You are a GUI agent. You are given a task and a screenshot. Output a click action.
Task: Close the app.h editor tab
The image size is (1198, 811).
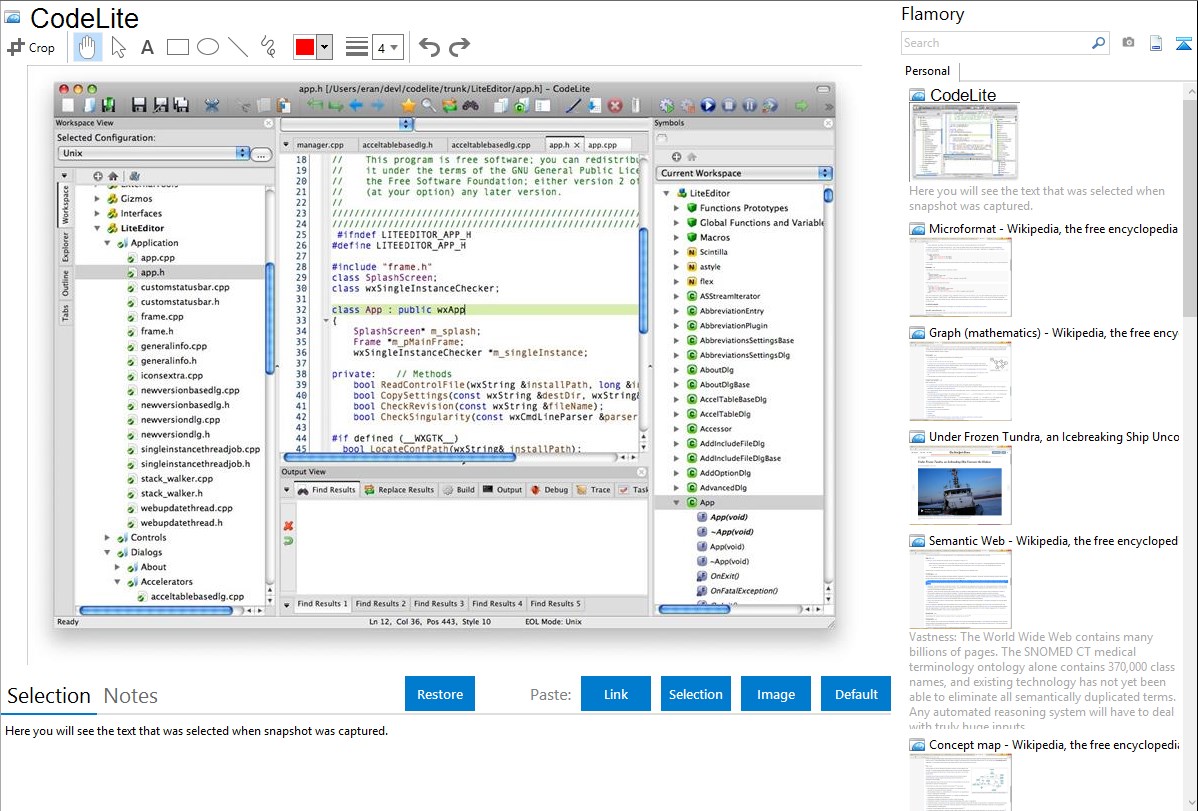pyautogui.click(x=577, y=144)
